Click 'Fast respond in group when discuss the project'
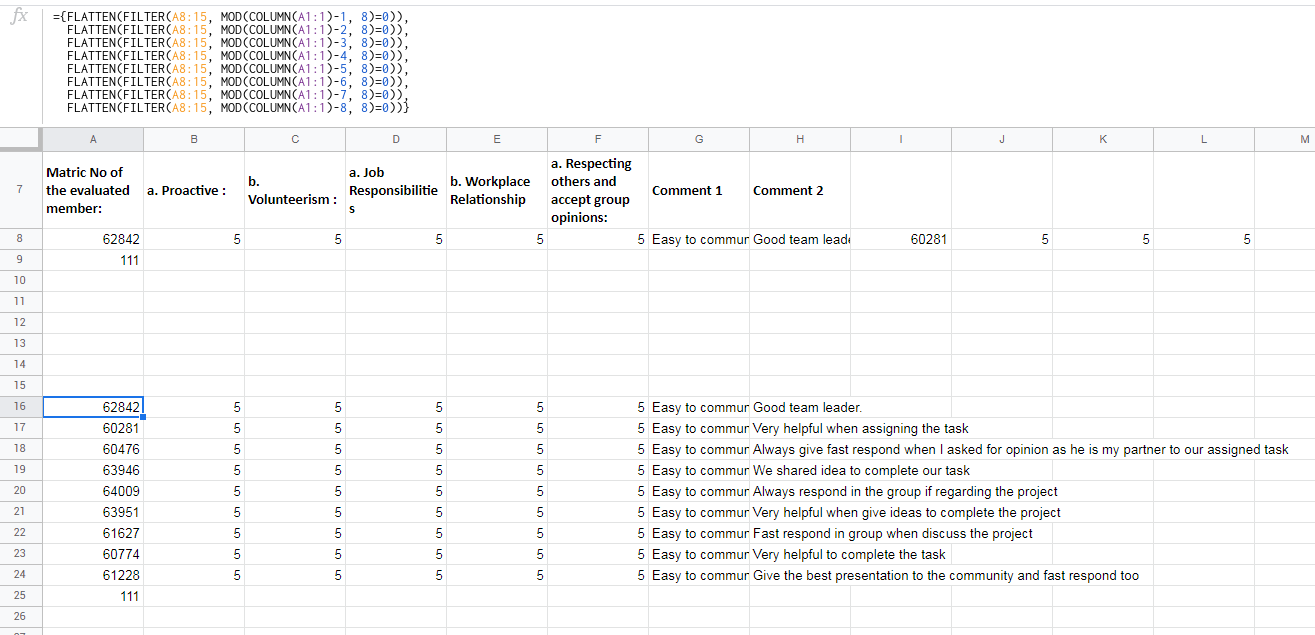The height and width of the screenshot is (635, 1315). pos(892,533)
